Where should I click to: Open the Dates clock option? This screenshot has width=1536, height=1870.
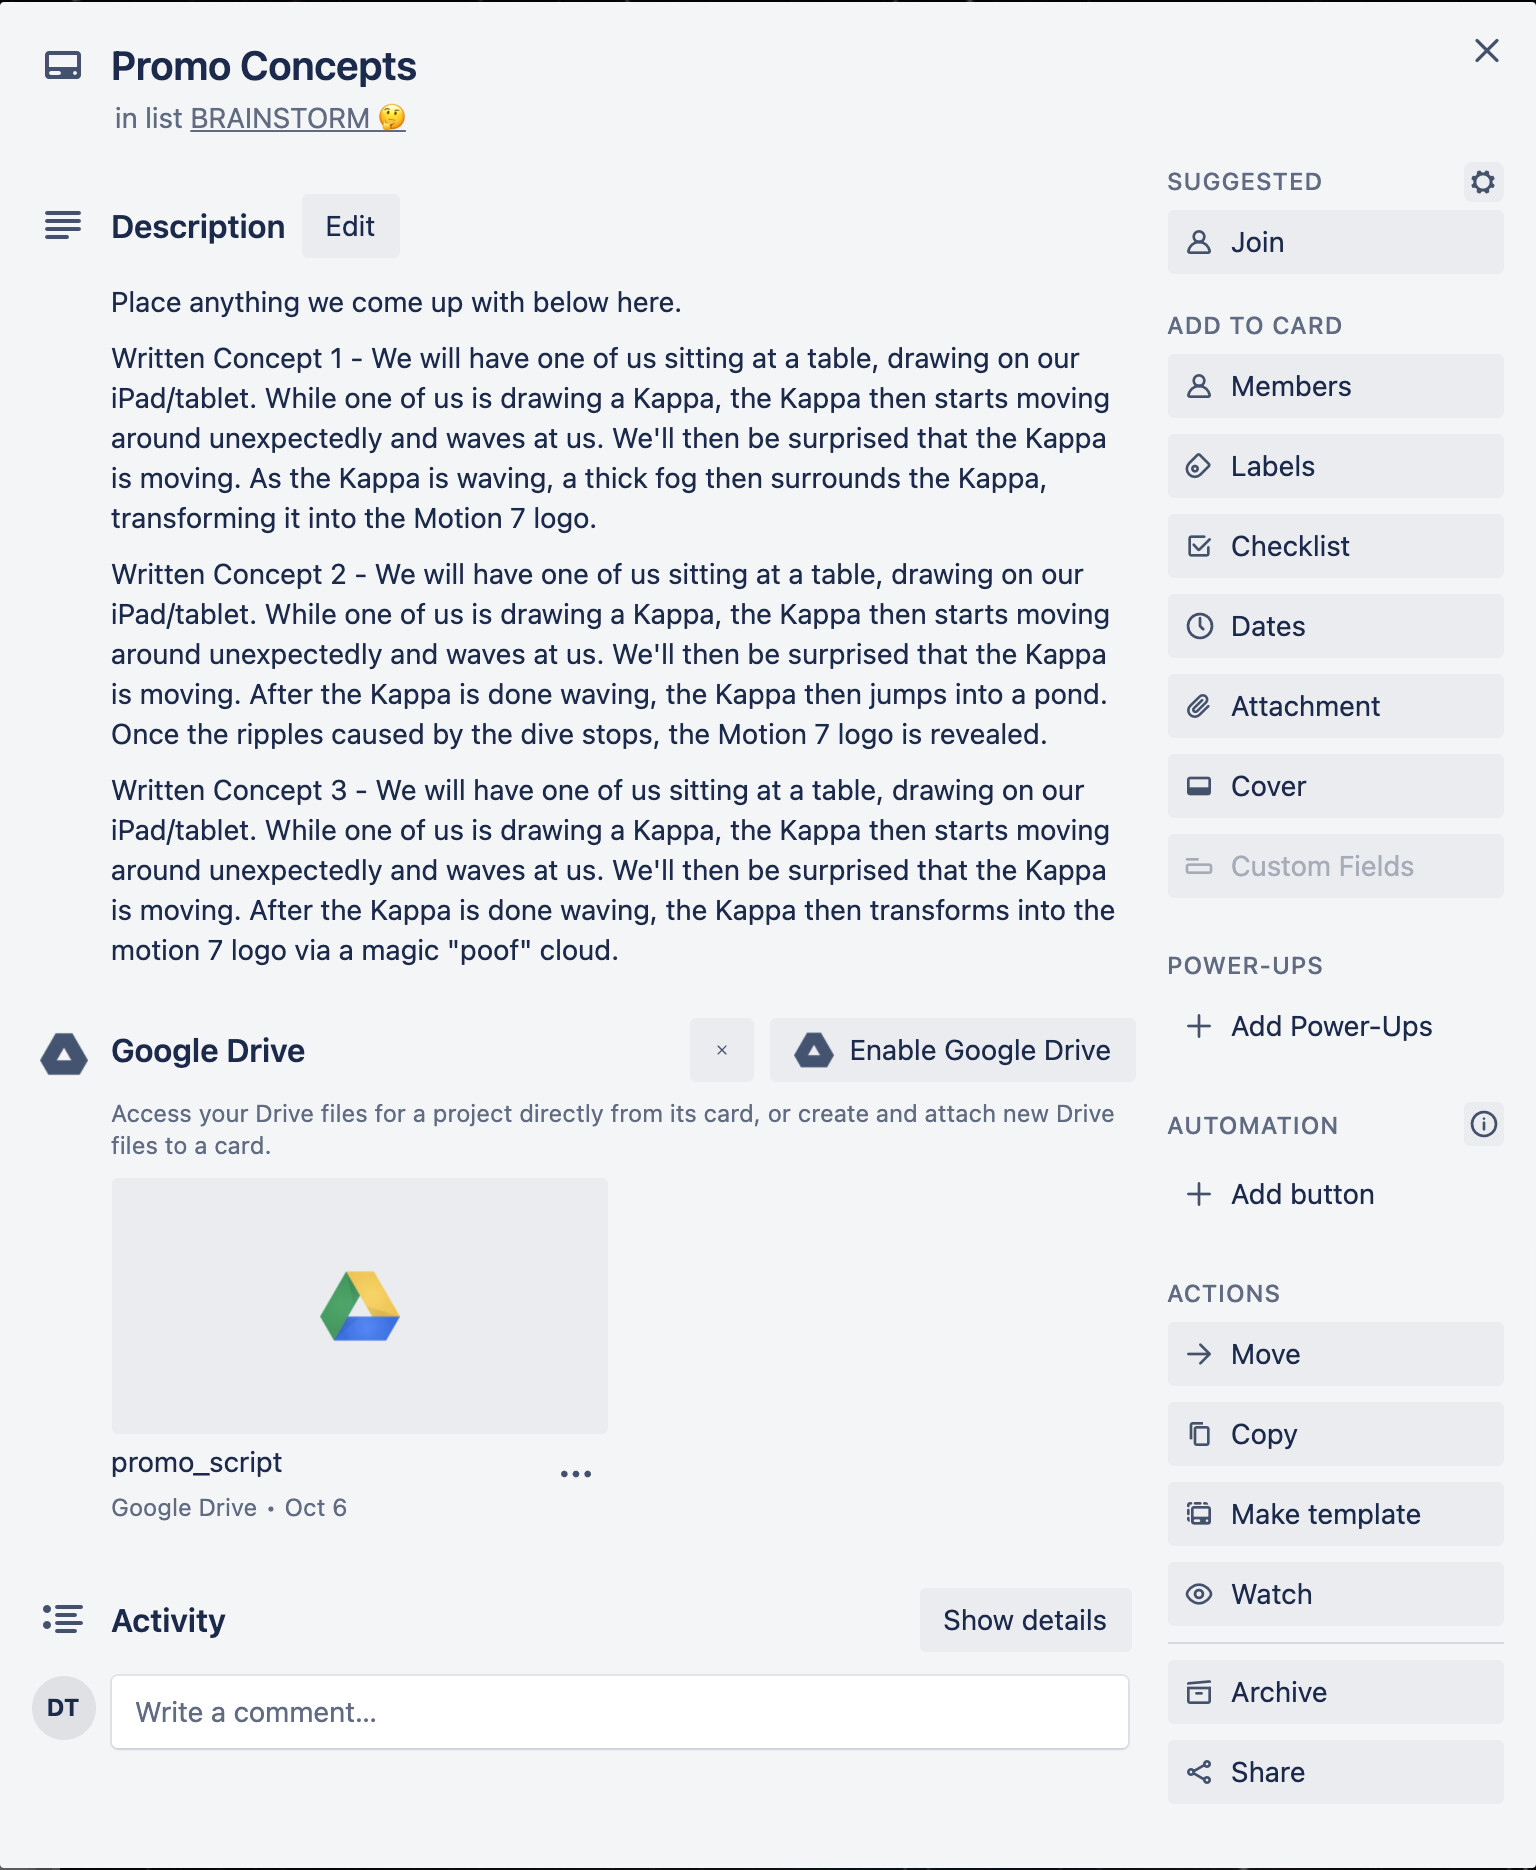point(1334,626)
